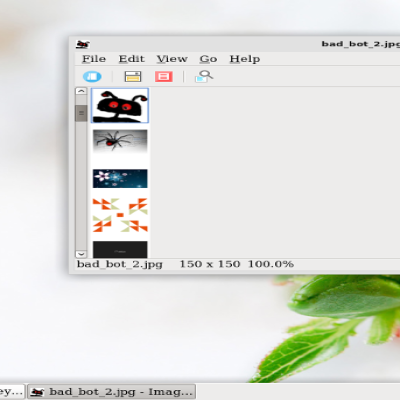This screenshot has width=400, height=400.
Task: Click the bug icon in window title bar
Action: point(83,44)
